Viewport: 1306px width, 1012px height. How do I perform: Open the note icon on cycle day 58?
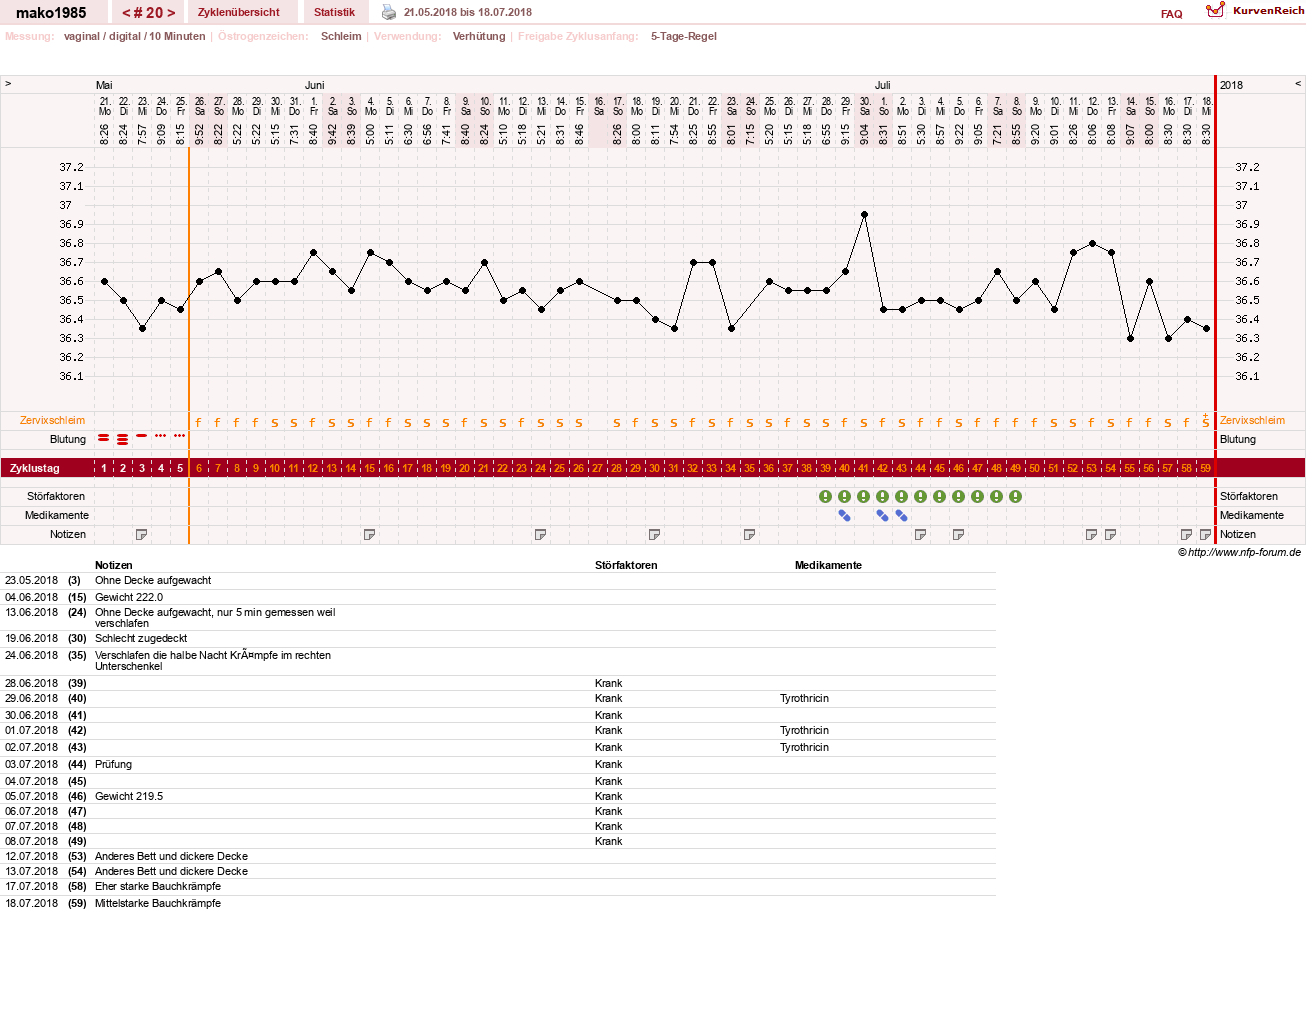click(1187, 535)
